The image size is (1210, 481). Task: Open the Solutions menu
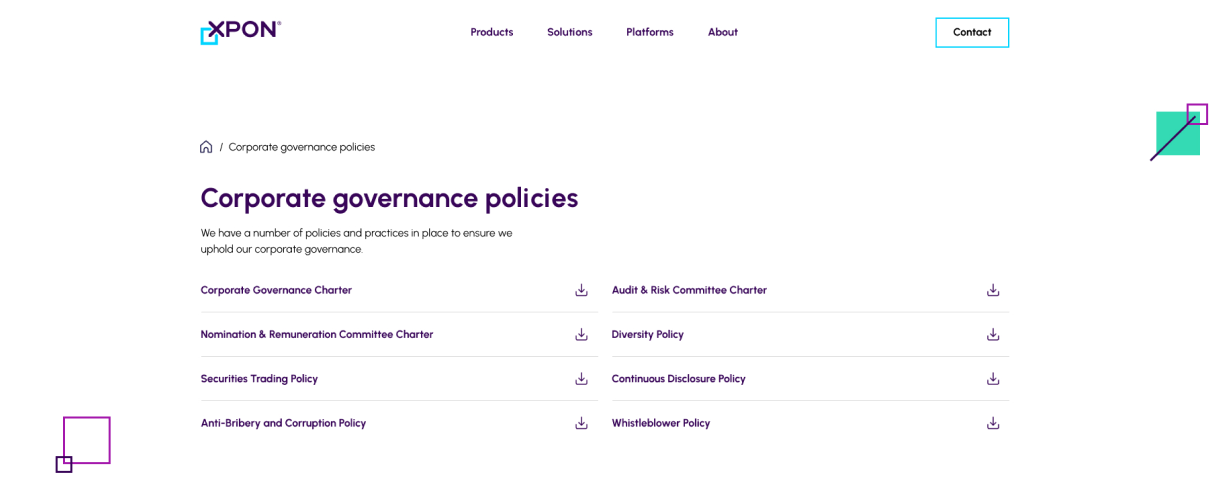coord(569,32)
